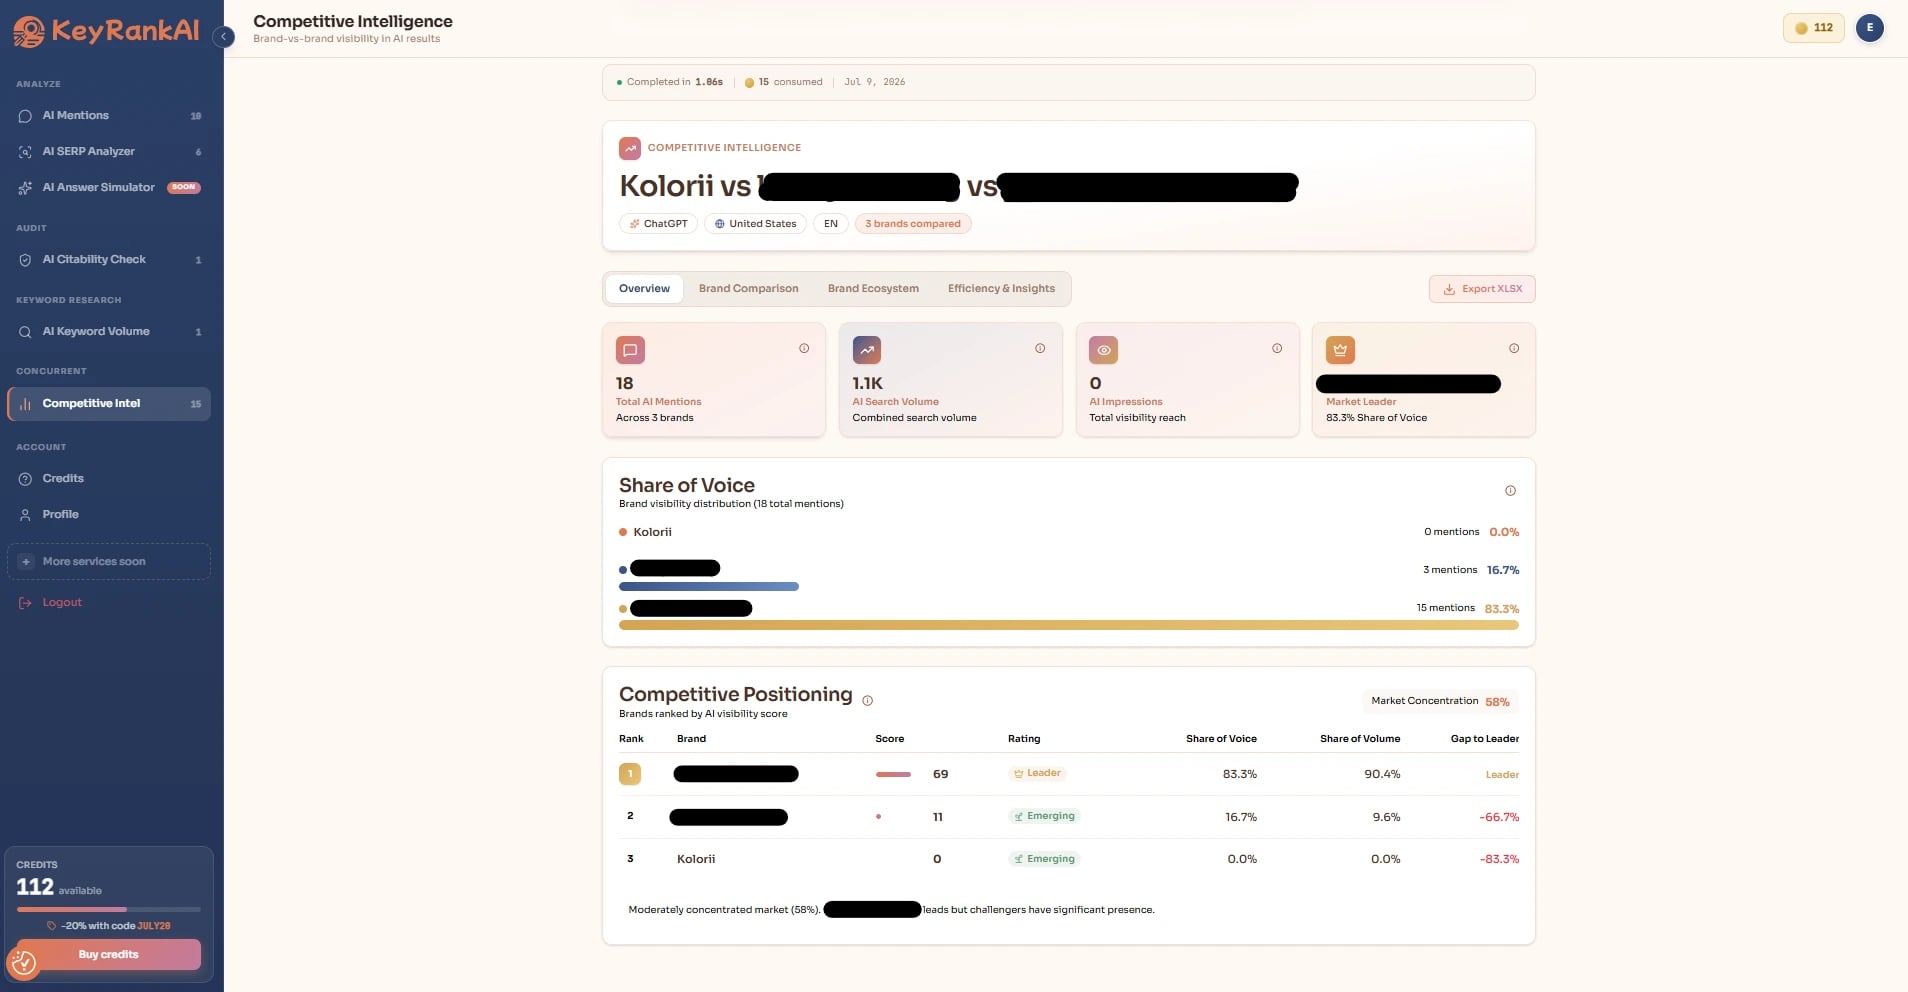The height and width of the screenshot is (992, 1908).
Task: Click the credits usage progress bar
Action: click(108, 909)
